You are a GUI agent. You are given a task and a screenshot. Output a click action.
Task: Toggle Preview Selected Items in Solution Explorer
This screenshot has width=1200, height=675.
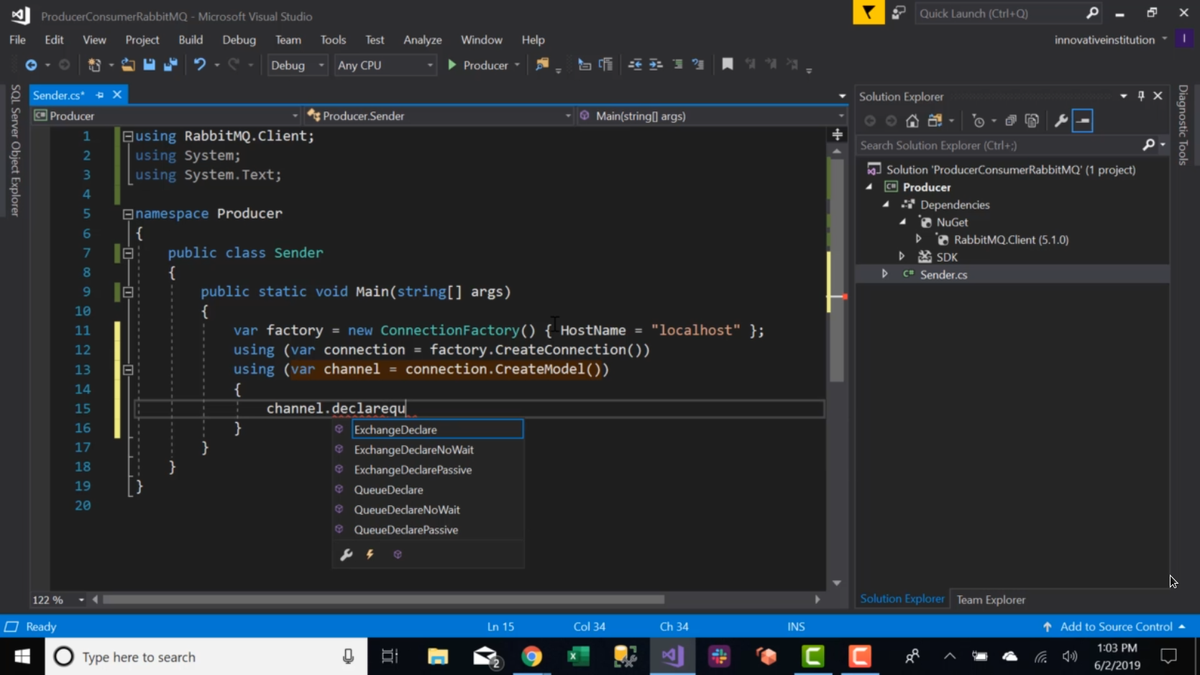(x=1083, y=121)
